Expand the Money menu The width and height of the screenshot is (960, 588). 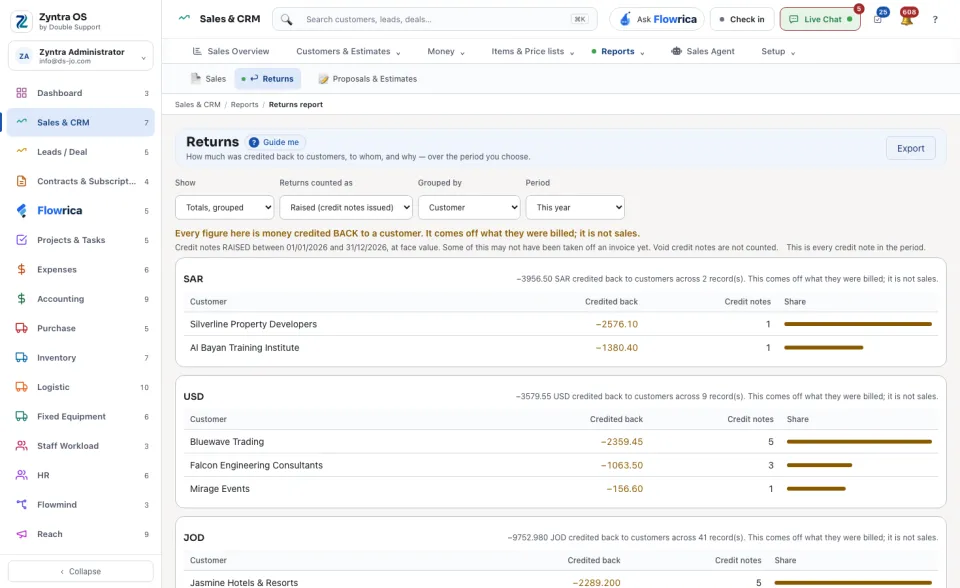point(446,51)
